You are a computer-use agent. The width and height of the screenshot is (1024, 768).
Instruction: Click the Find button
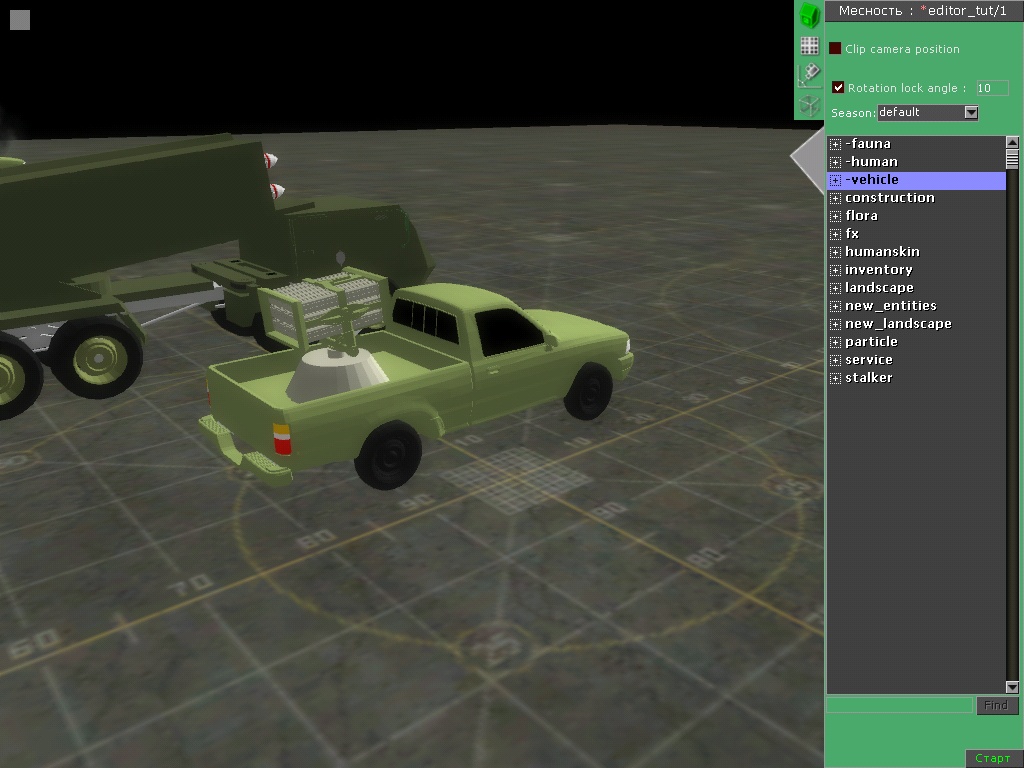997,705
